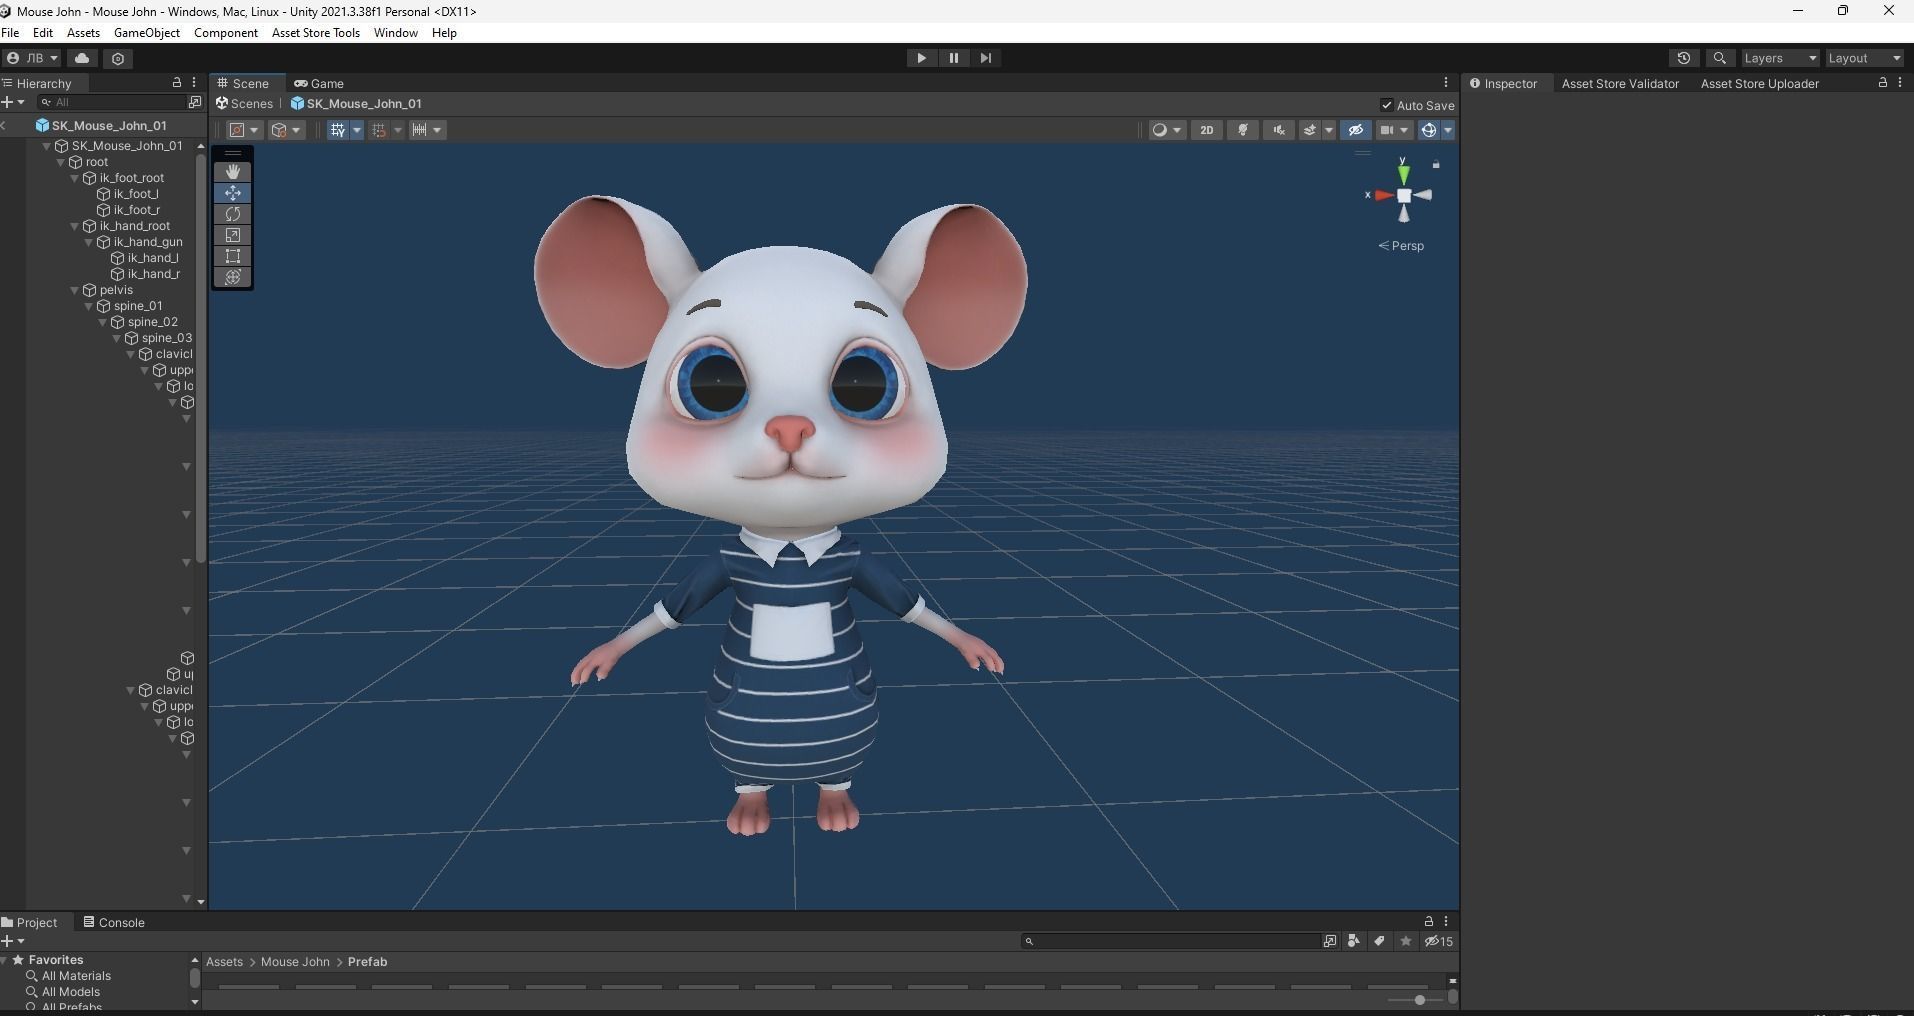
Task: Click the Step frame button
Action: (x=986, y=58)
